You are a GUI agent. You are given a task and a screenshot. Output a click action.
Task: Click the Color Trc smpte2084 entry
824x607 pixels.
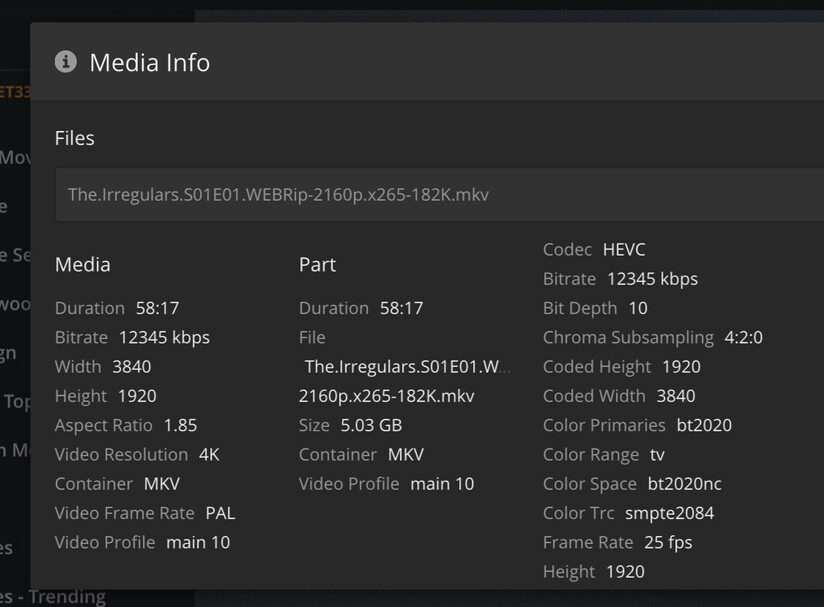[x=628, y=513]
